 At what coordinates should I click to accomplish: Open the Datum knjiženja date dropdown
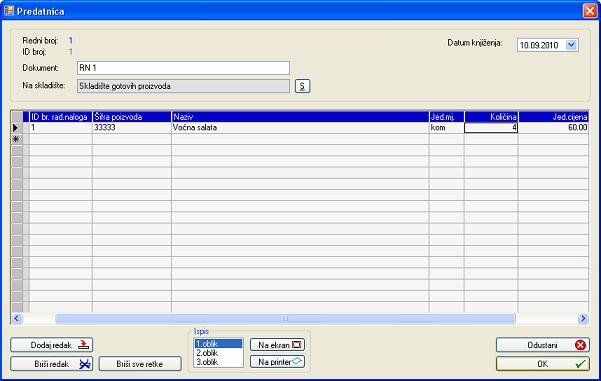(x=571, y=45)
